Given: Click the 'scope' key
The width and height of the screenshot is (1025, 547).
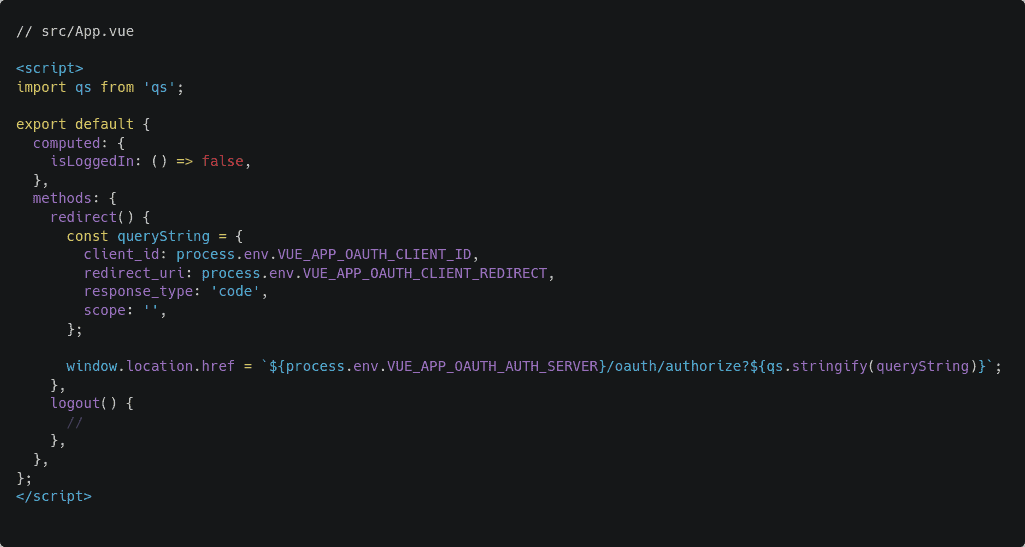Looking at the screenshot, I should (x=104, y=310).
